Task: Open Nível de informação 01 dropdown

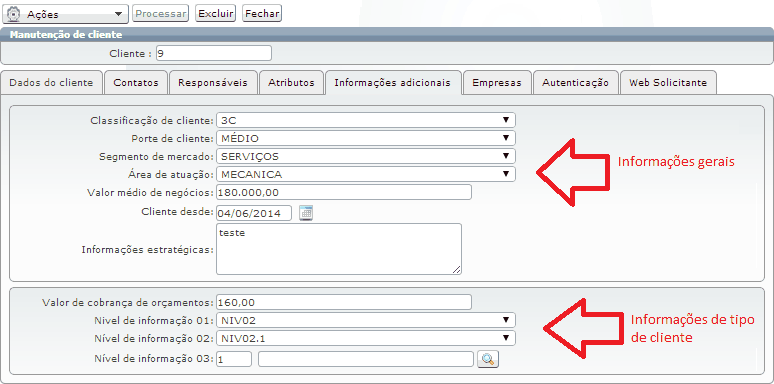Action: tap(366, 320)
